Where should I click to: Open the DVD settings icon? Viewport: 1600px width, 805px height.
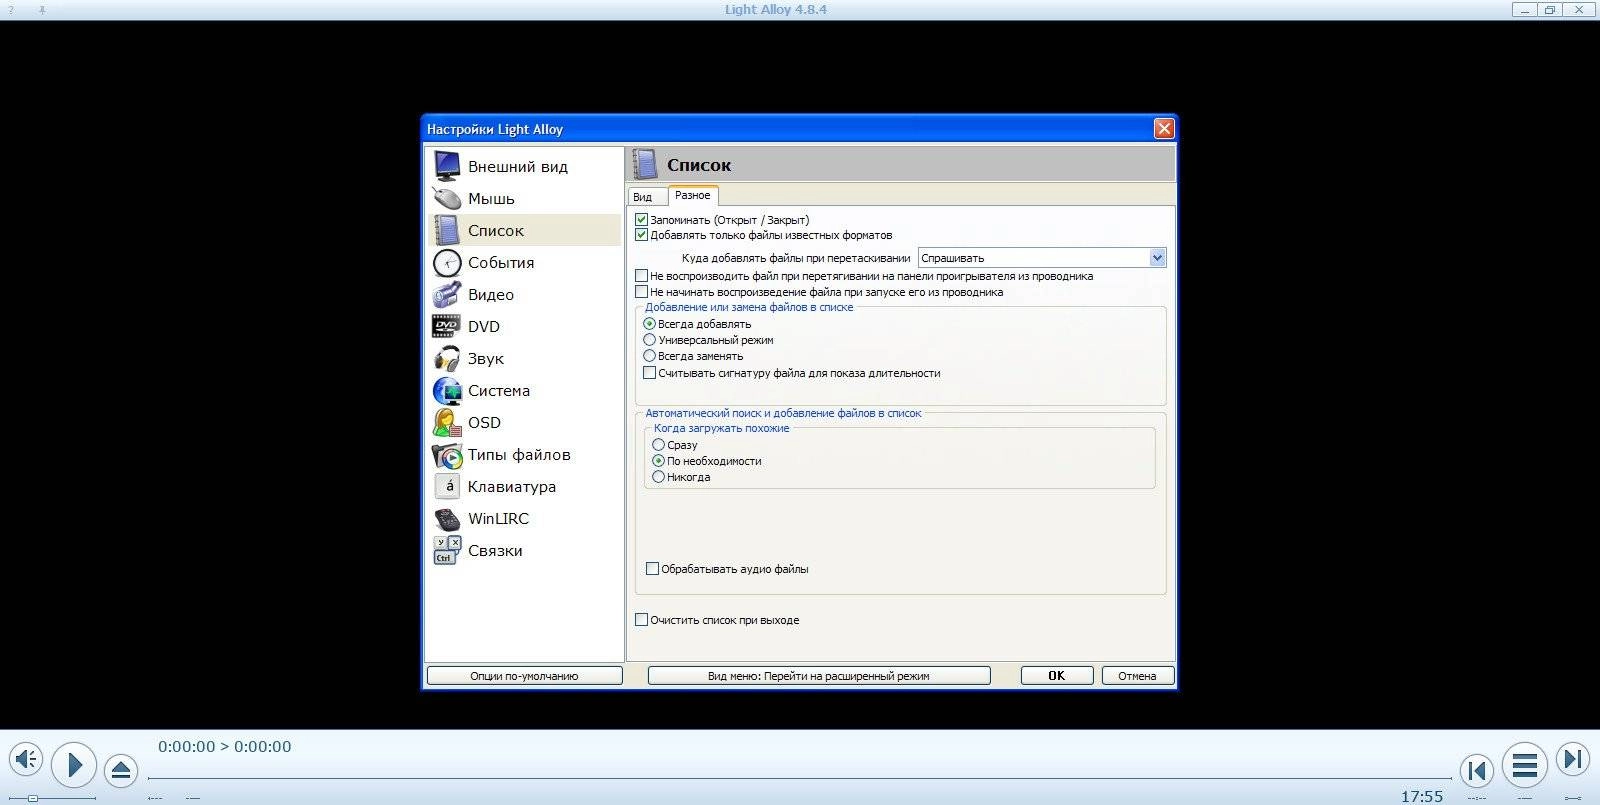point(447,326)
